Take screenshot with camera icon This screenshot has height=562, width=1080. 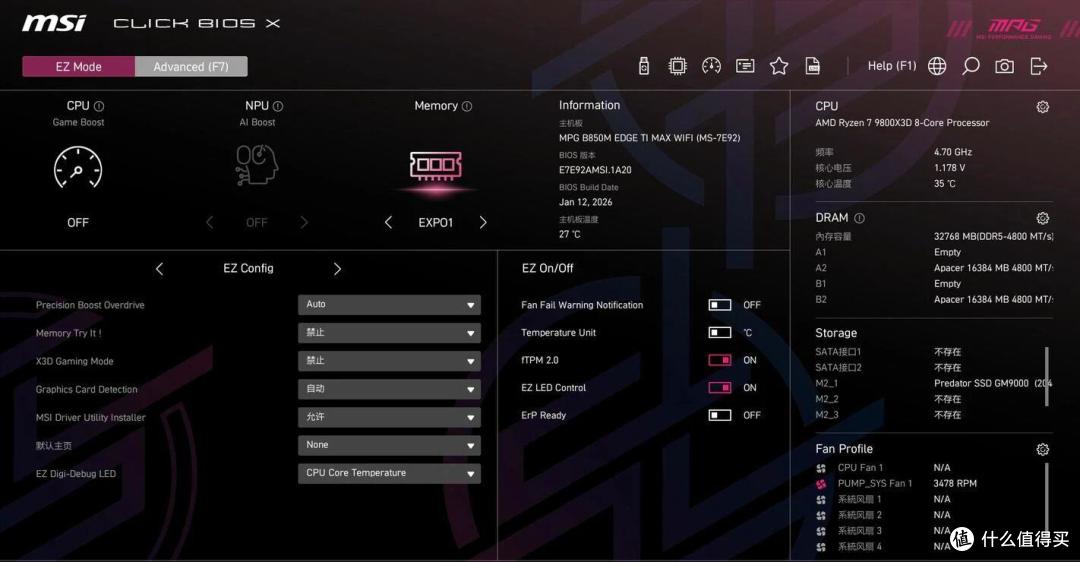1004,66
